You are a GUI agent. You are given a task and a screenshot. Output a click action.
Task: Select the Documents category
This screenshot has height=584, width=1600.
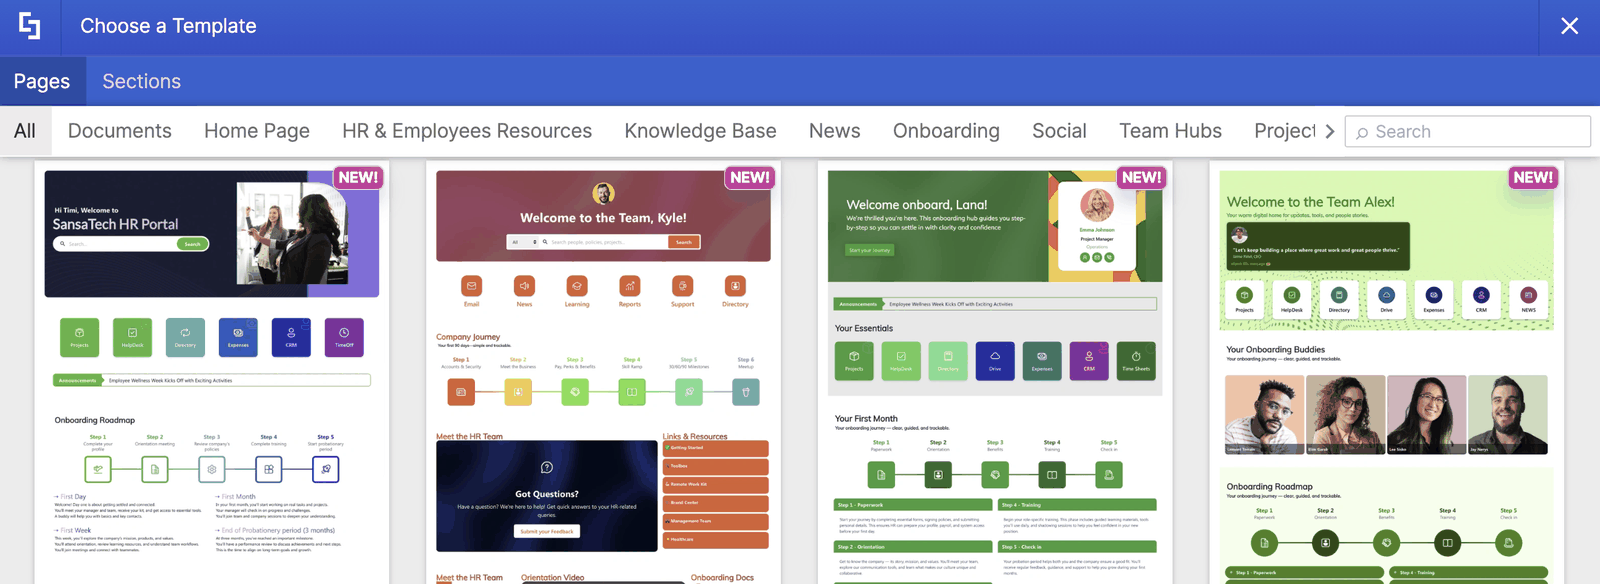click(120, 131)
